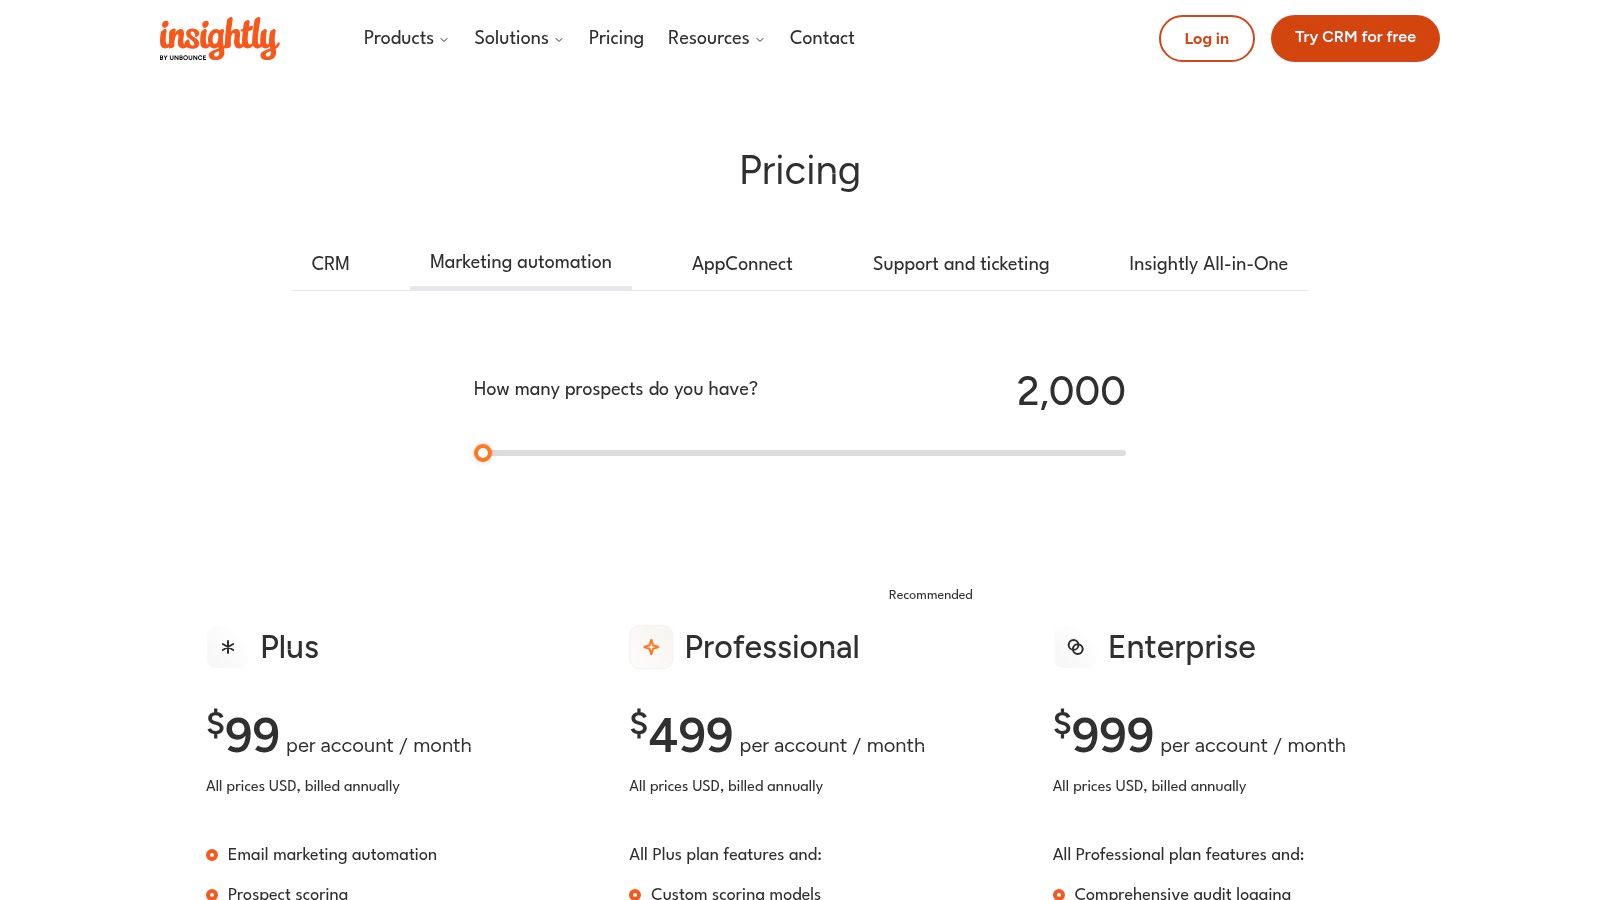The height and width of the screenshot is (900, 1600).
Task: Open the Solutions dropdown menu
Action: (518, 38)
